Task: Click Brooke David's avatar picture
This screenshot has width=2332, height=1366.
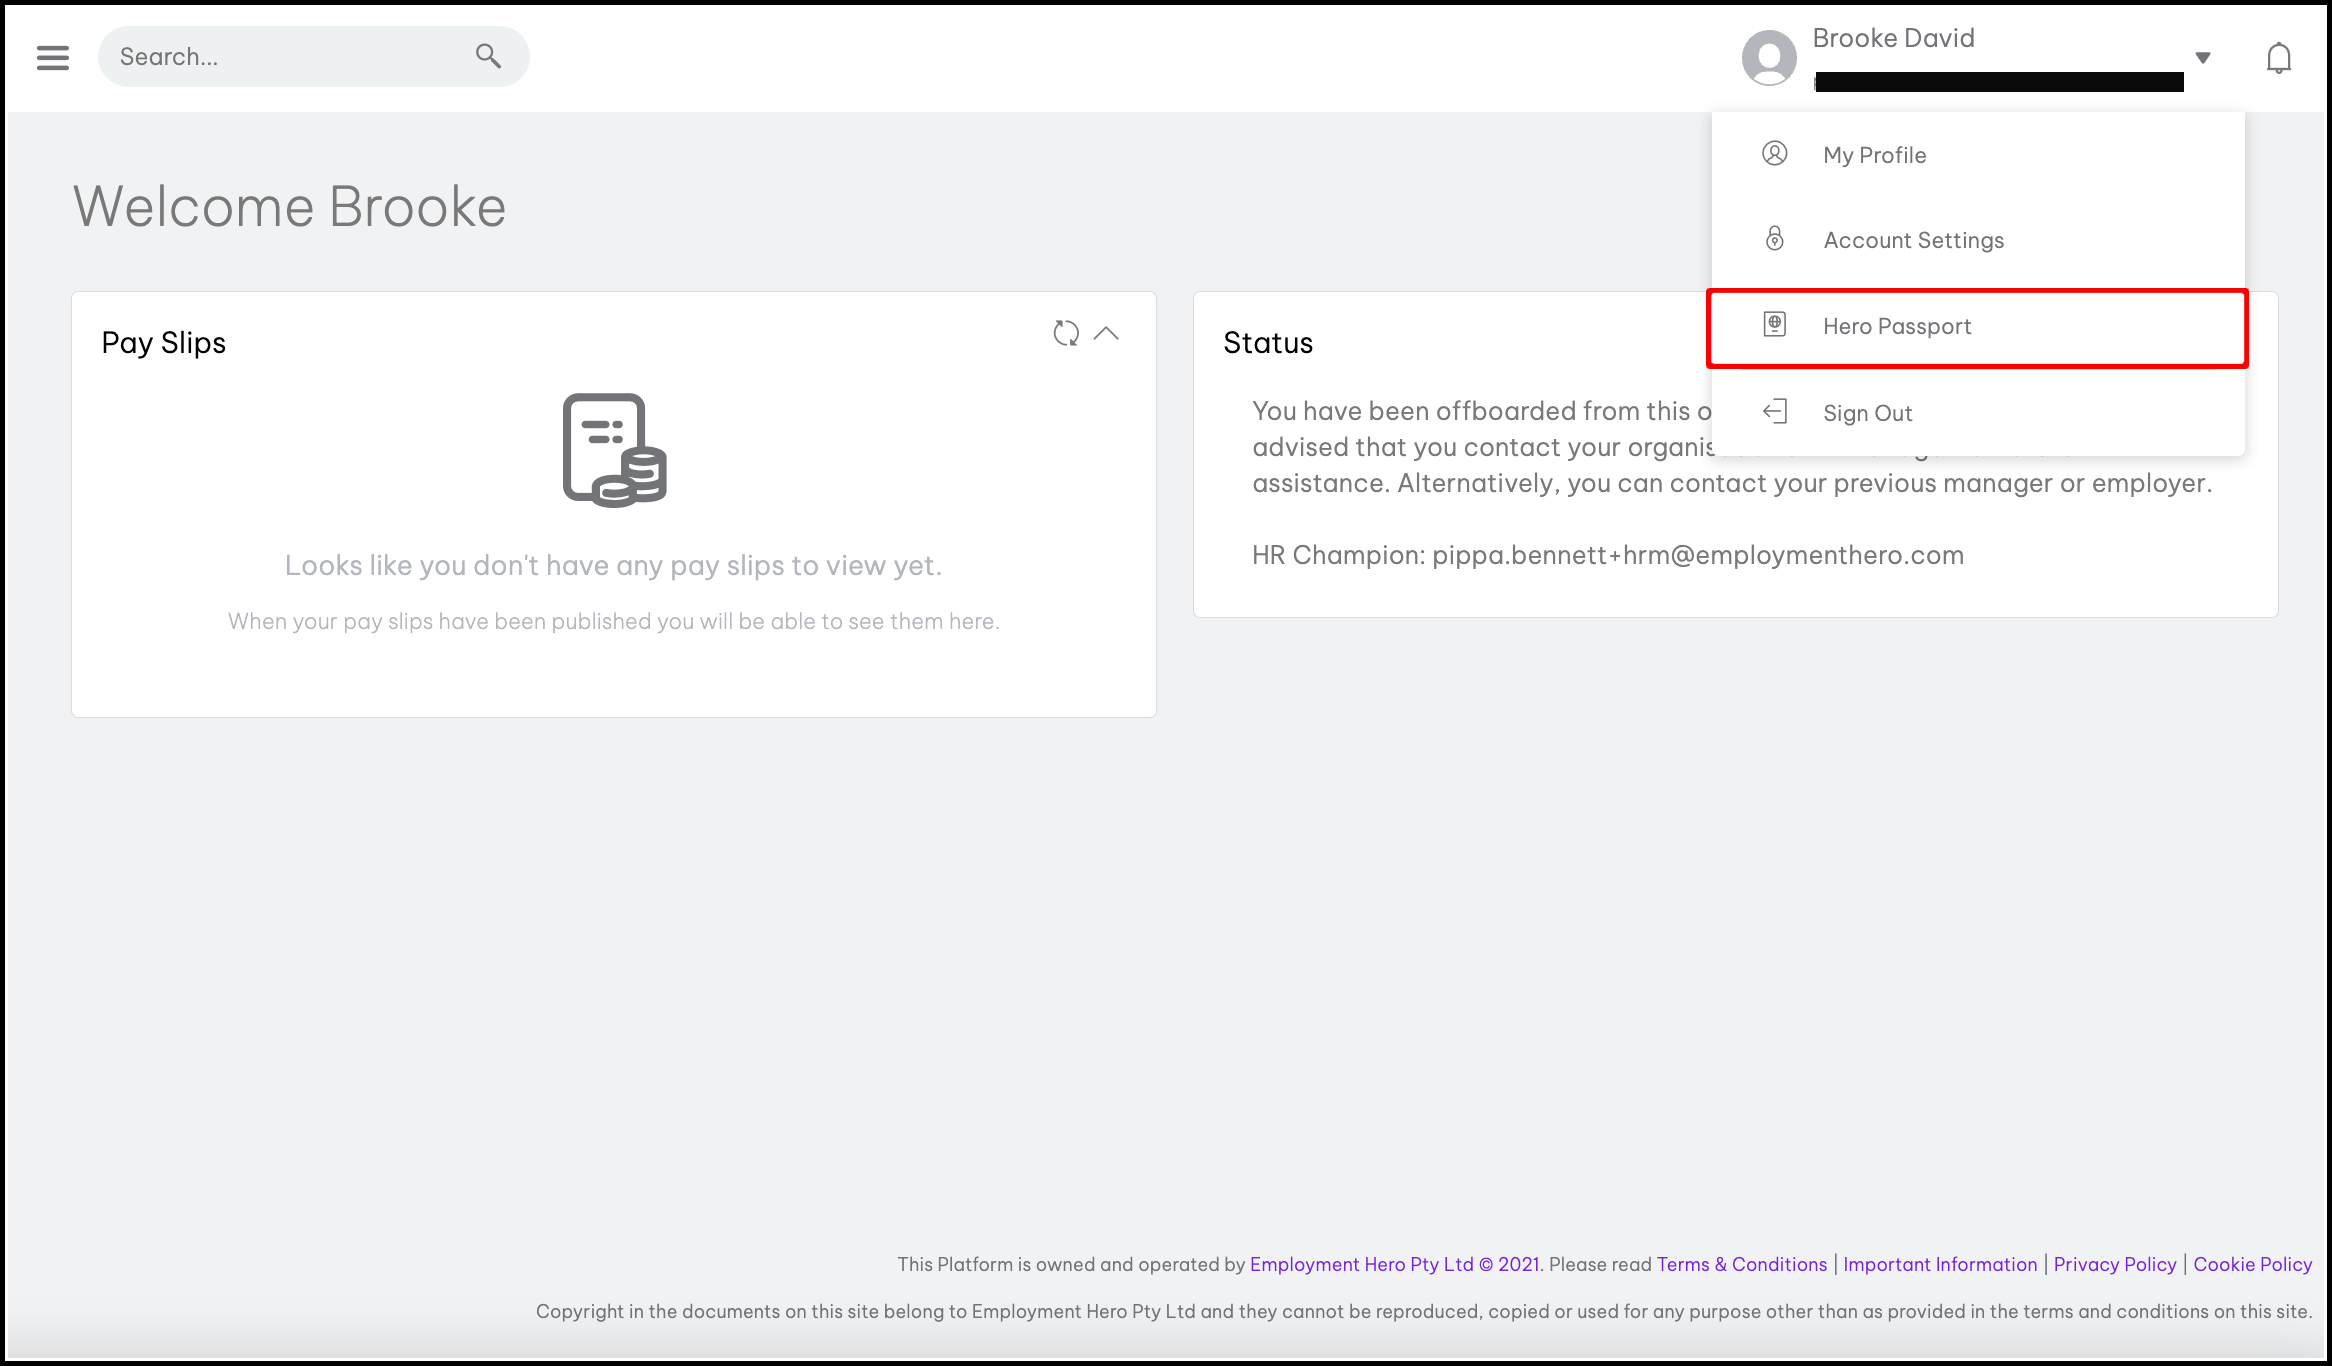Action: [x=1769, y=57]
